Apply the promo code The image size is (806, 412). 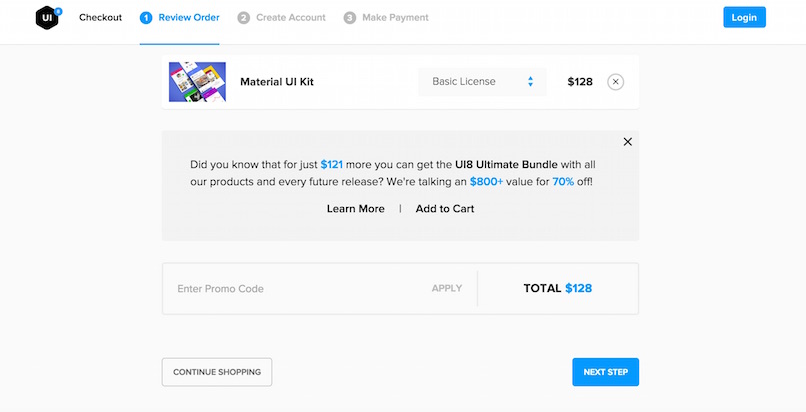click(447, 289)
